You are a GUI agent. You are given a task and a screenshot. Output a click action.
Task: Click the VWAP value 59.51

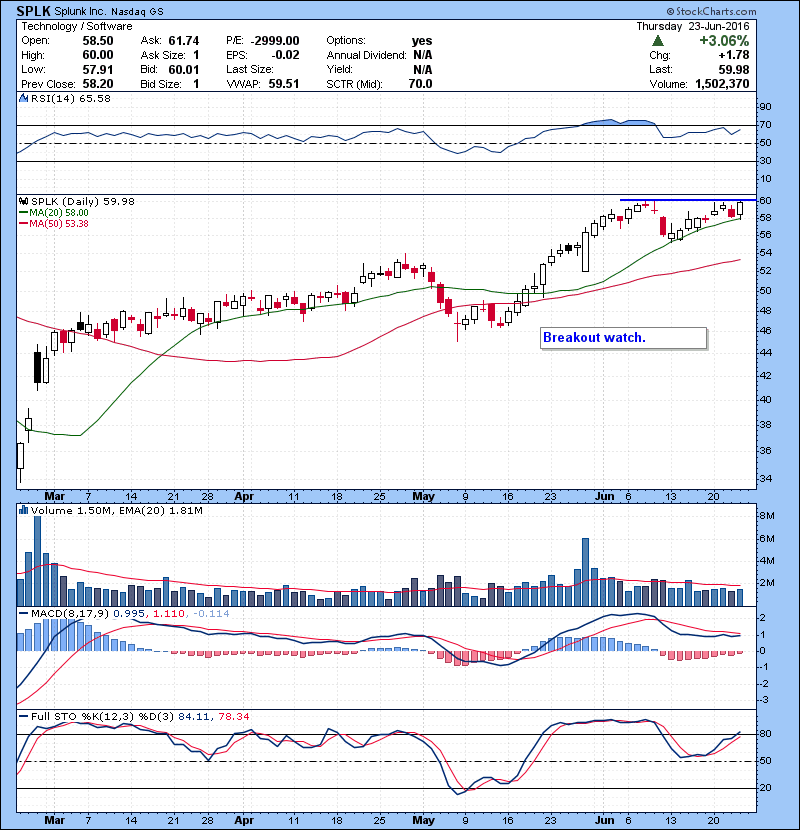[x=284, y=84]
